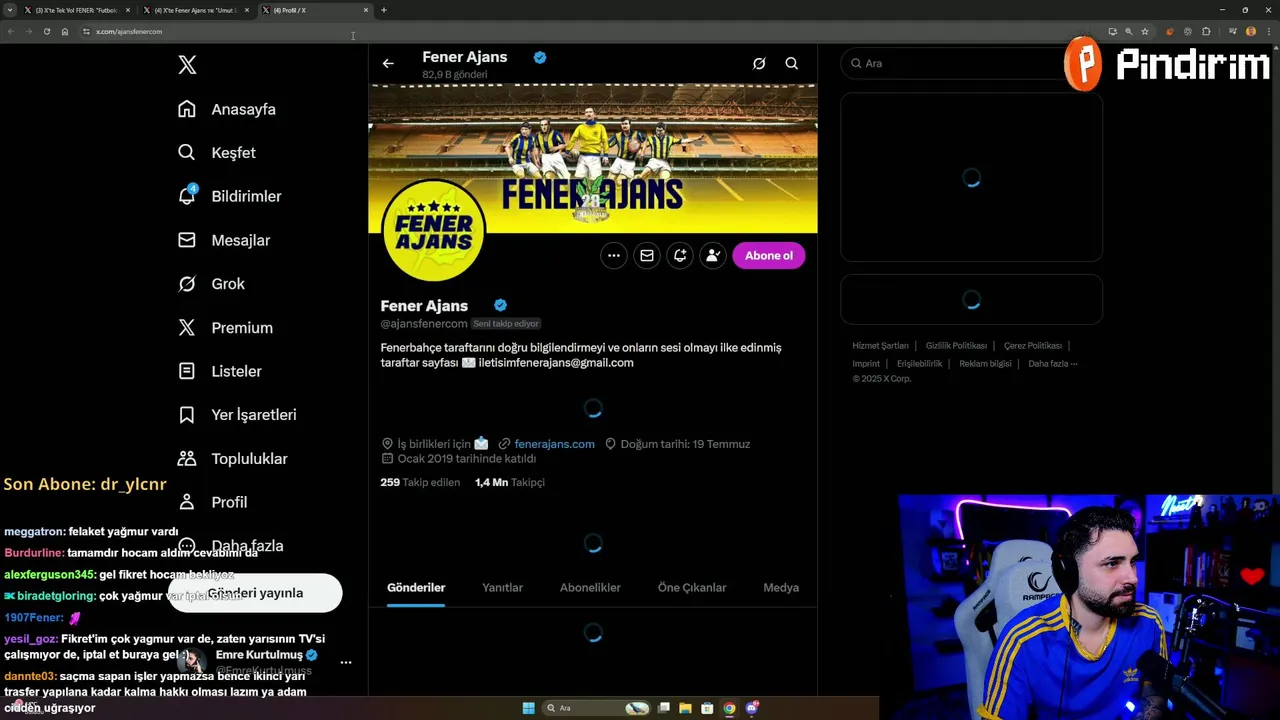
Task: Open Bildirimler bell icon
Action: (187, 196)
